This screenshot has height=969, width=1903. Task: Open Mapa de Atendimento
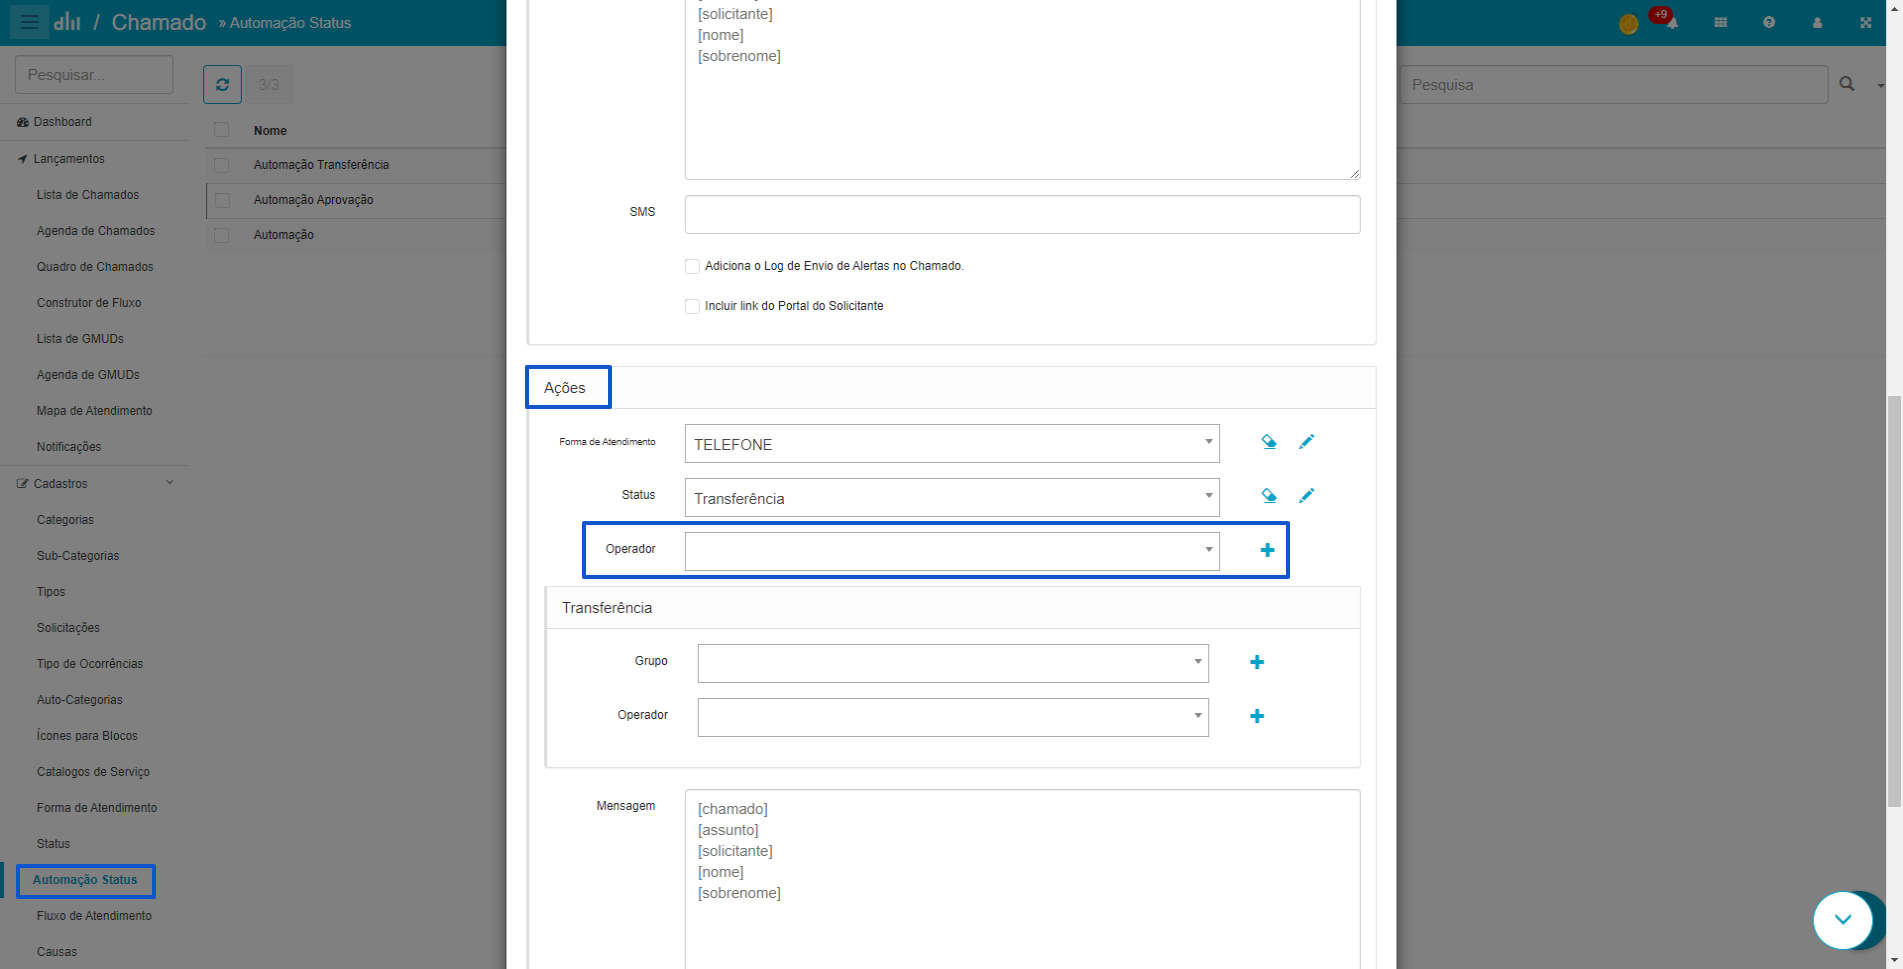tap(95, 411)
